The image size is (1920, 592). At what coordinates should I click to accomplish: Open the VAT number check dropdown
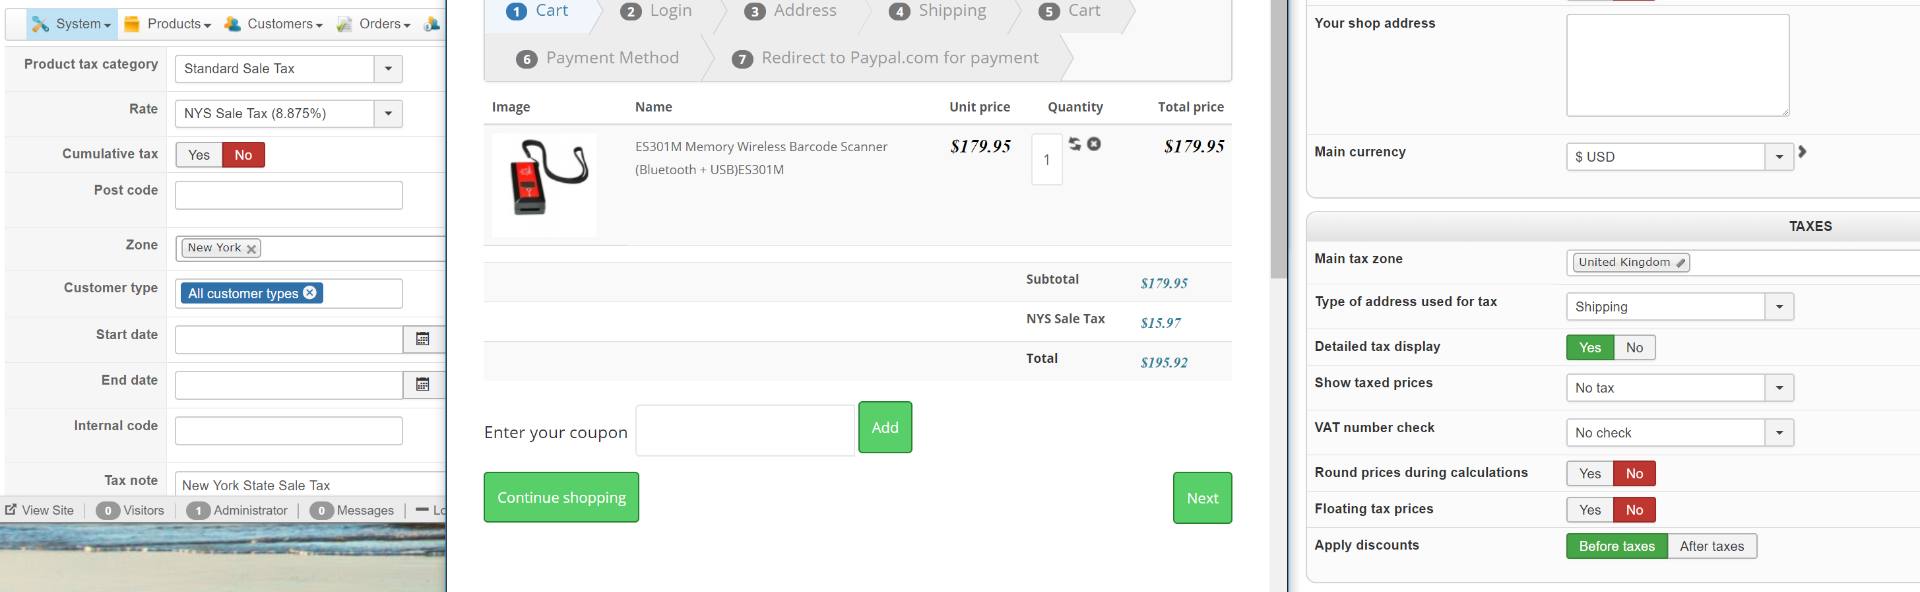(x=1779, y=433)
